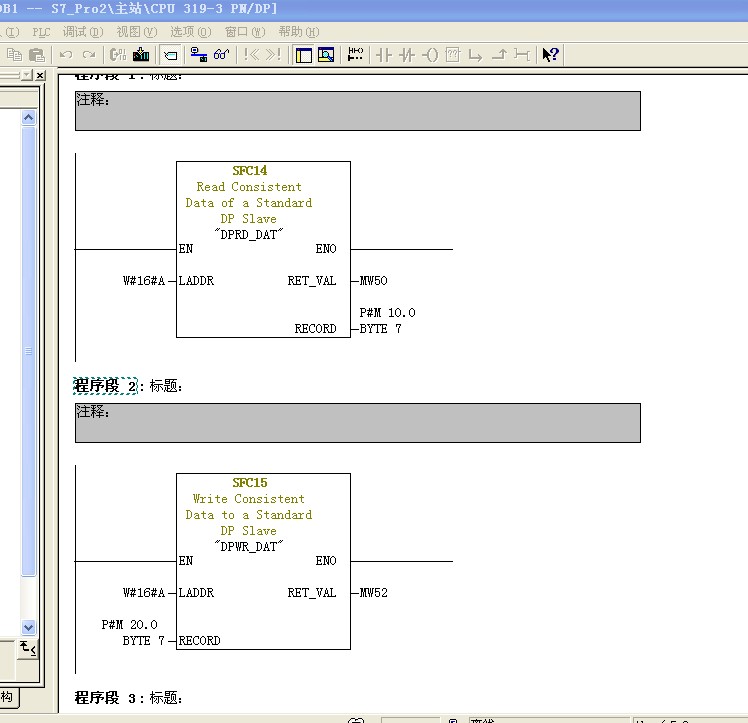Image resolution: width=748 pixels, height=723 pixels.
Task: Click the left panel scroll down arrow
Action: click(29, 627)
